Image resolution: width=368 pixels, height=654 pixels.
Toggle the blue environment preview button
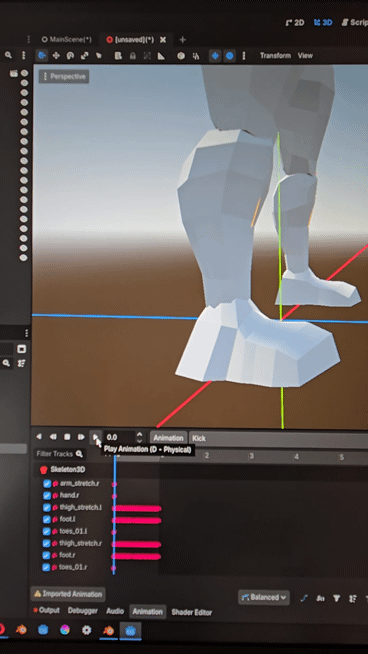229,56
